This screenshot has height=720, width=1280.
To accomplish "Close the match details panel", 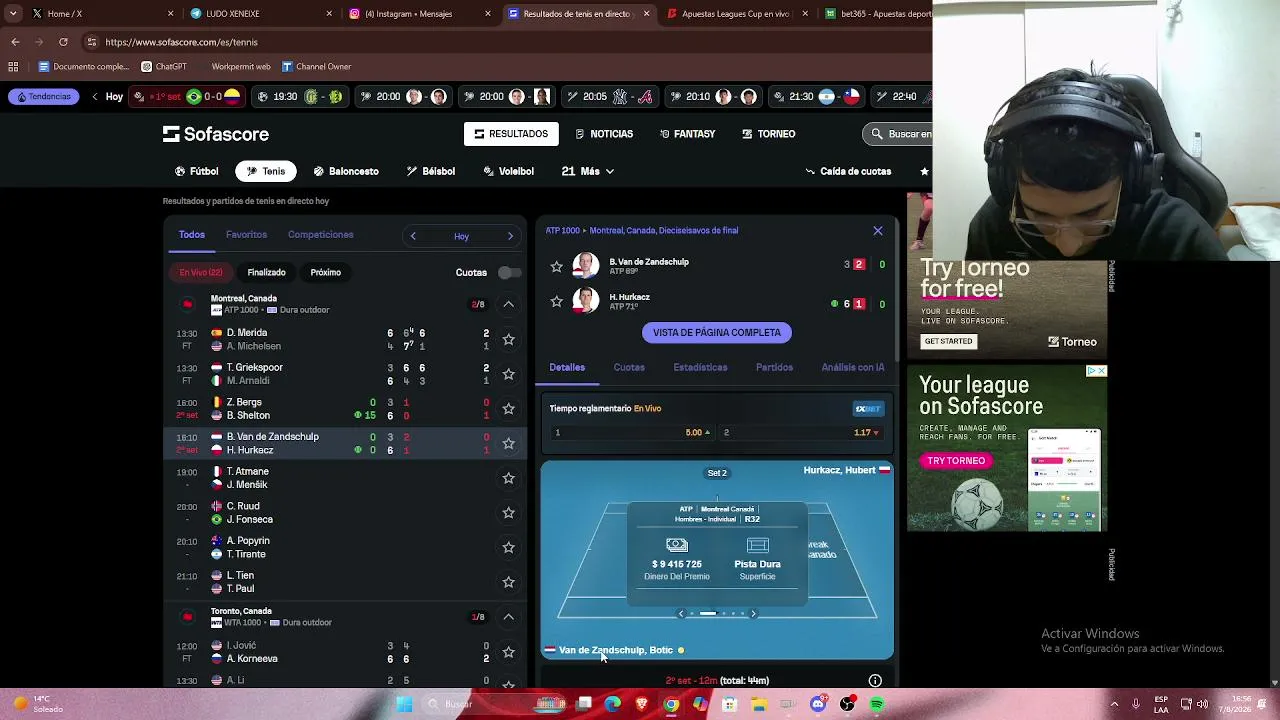I will [x=878, y=231].
